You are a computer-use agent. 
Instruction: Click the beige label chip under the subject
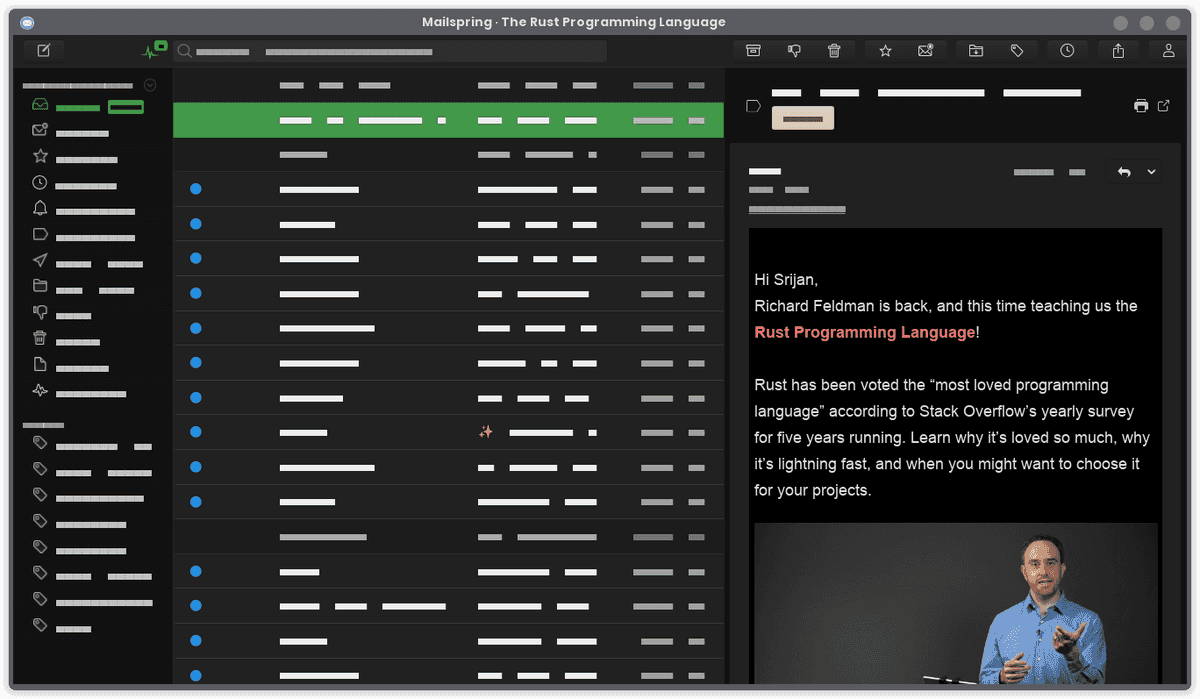(803, 118)
